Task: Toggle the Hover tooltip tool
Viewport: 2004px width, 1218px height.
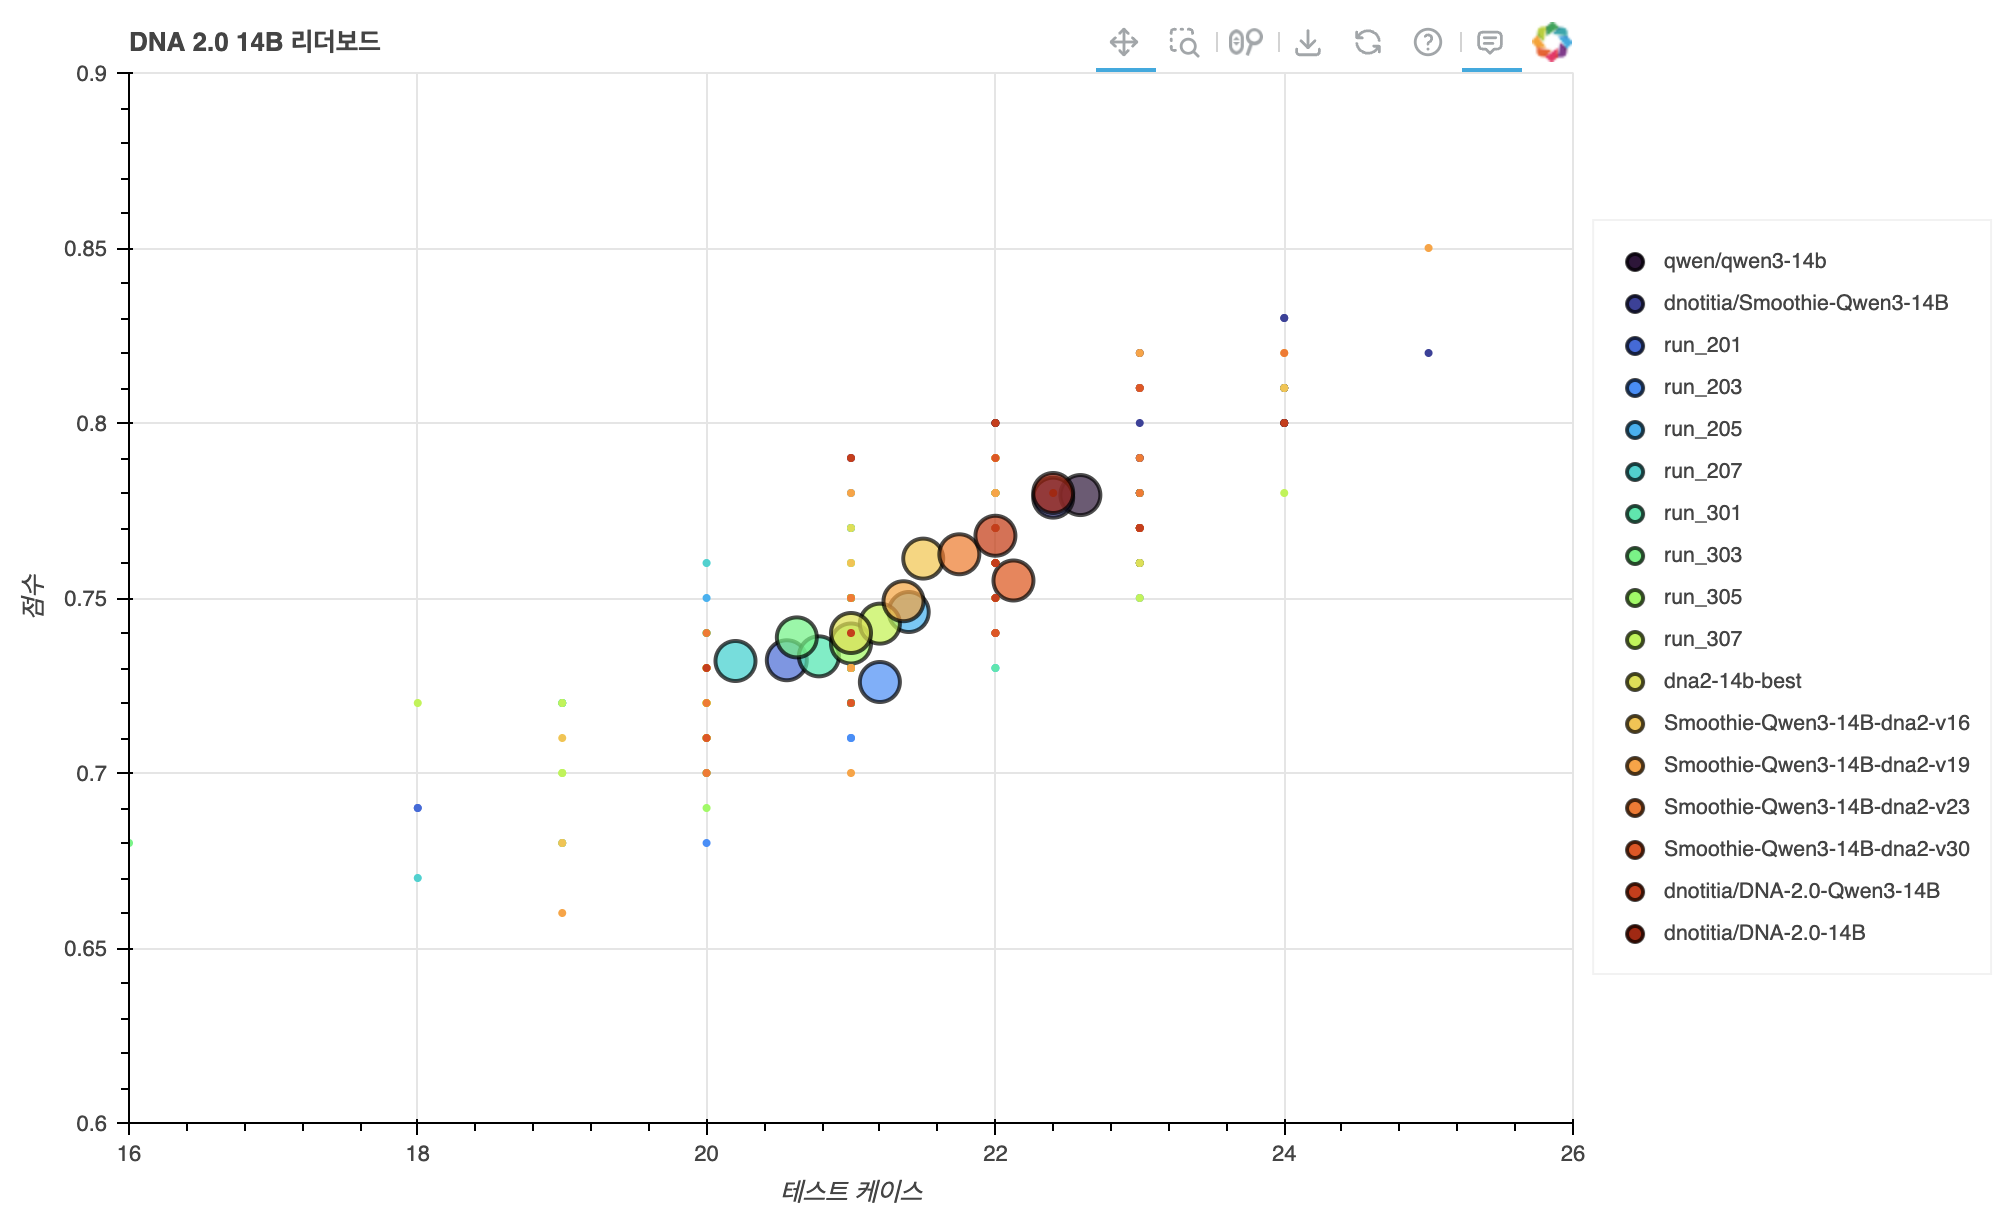Action: [x=1490, y=42]
